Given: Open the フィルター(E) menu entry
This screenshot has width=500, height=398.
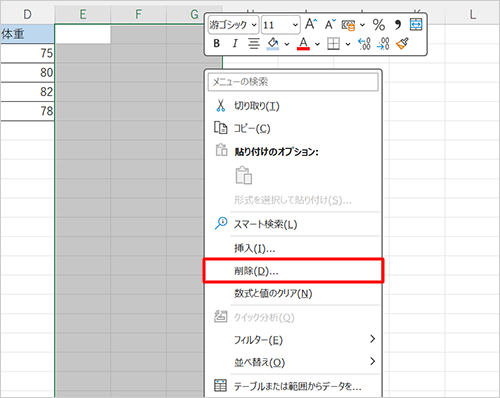Looking at the screenshot, I should [293, 340].
